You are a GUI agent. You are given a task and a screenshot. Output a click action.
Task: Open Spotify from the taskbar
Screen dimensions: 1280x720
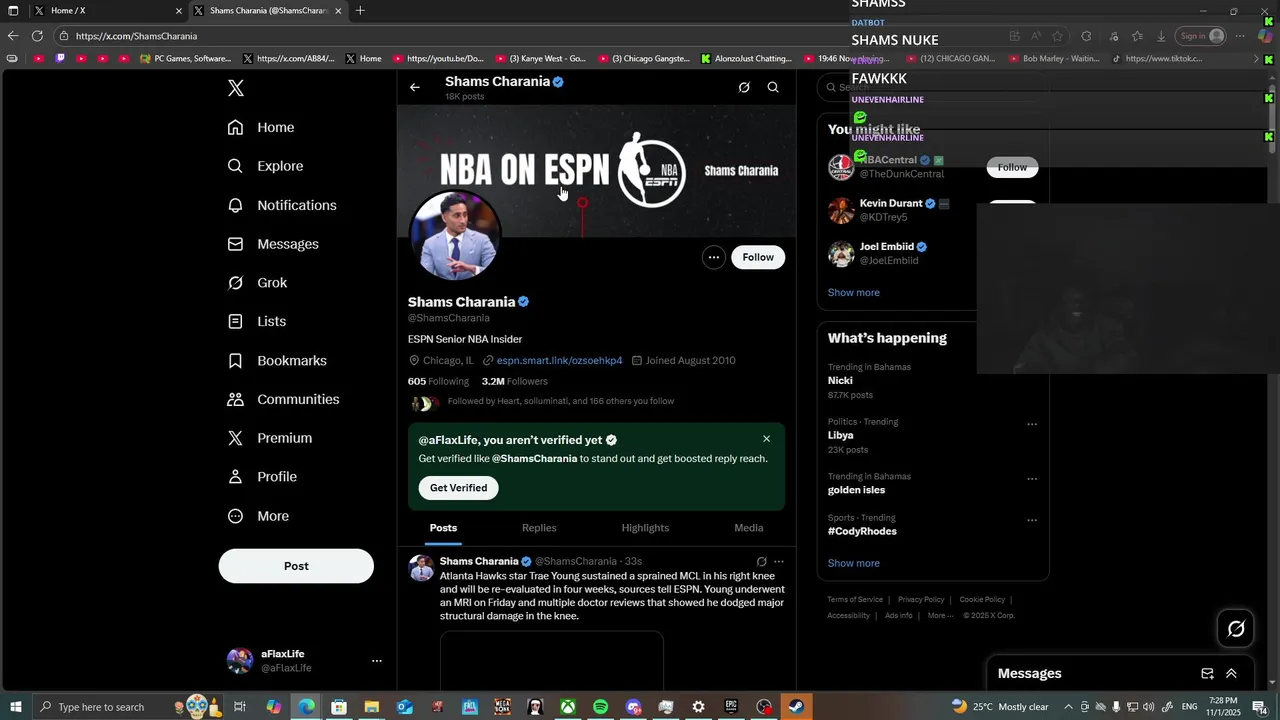click(x=600, y=707)
